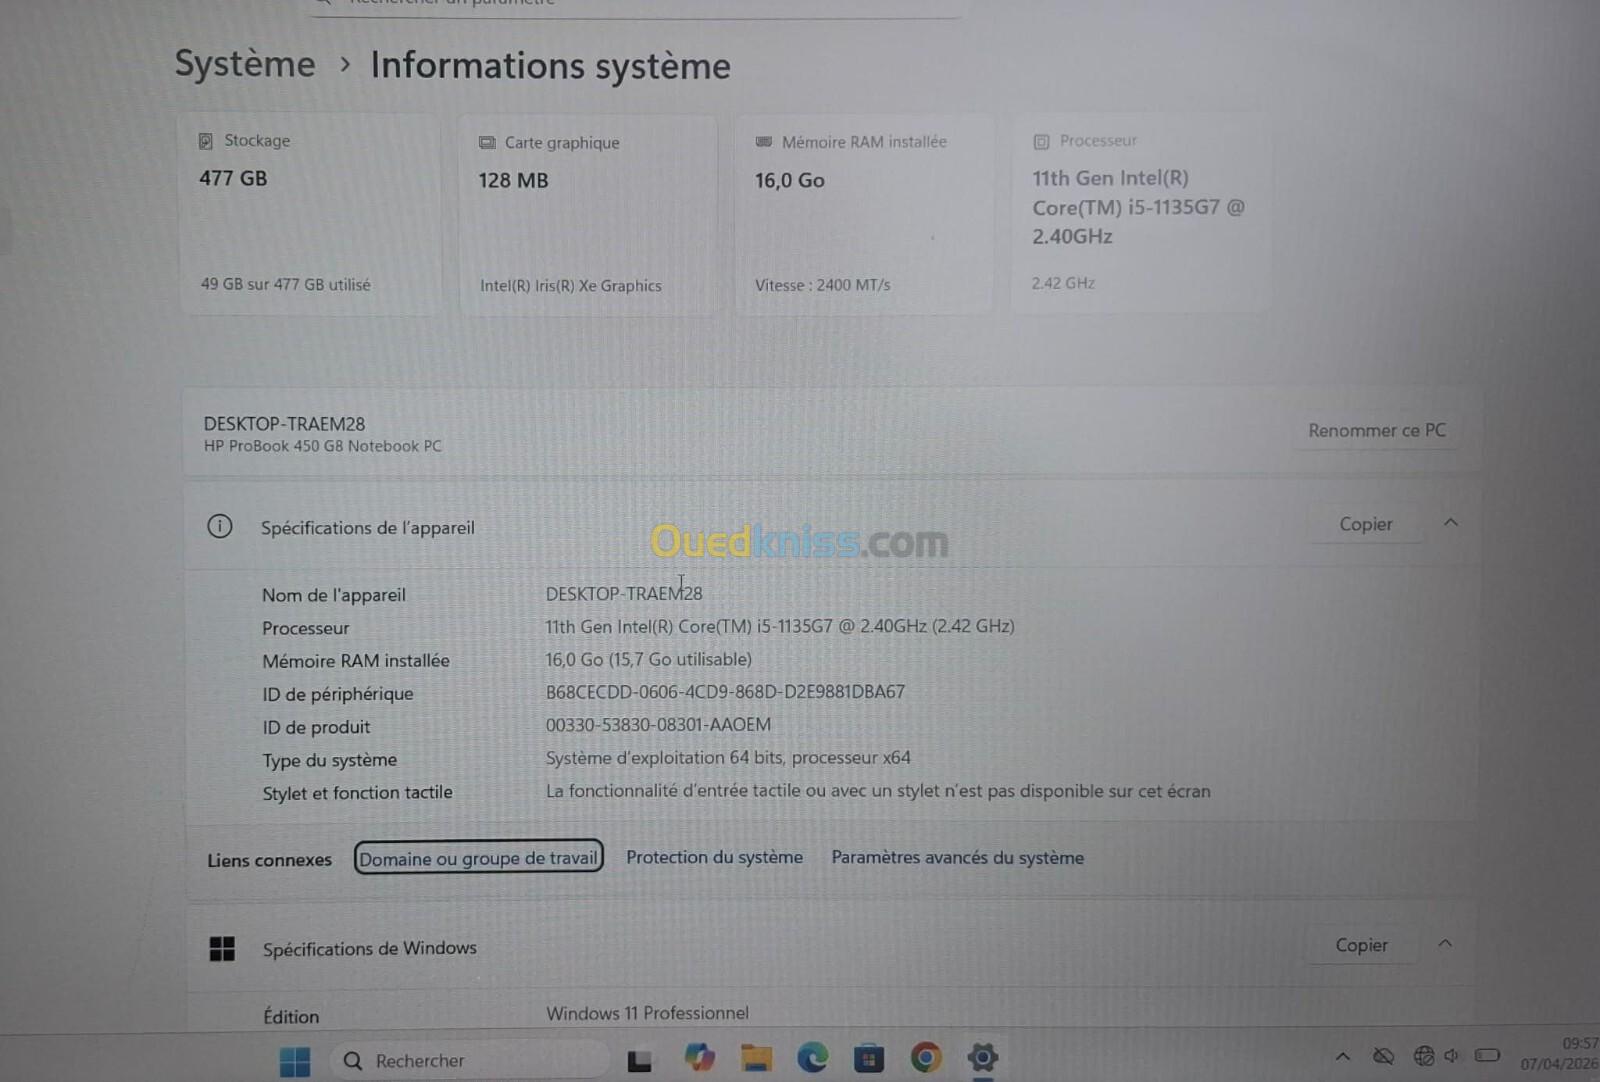Select ID de périphérique value B68CECDD-0606-4CD9-868D-D2E9881DBA67
This screenshot has height=1082, width=1600.
coord(725,691)
